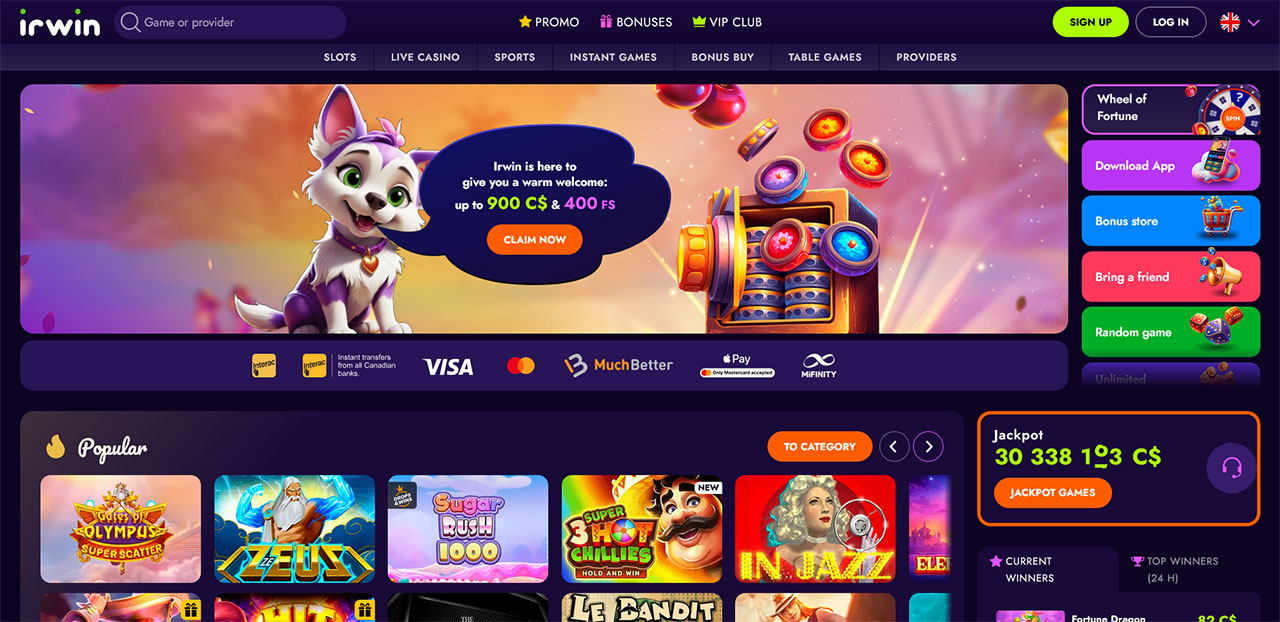Viewport: 1280px width, 622px height.
Task: Click the Jackpot Games button
Action: coord(1053,492)
